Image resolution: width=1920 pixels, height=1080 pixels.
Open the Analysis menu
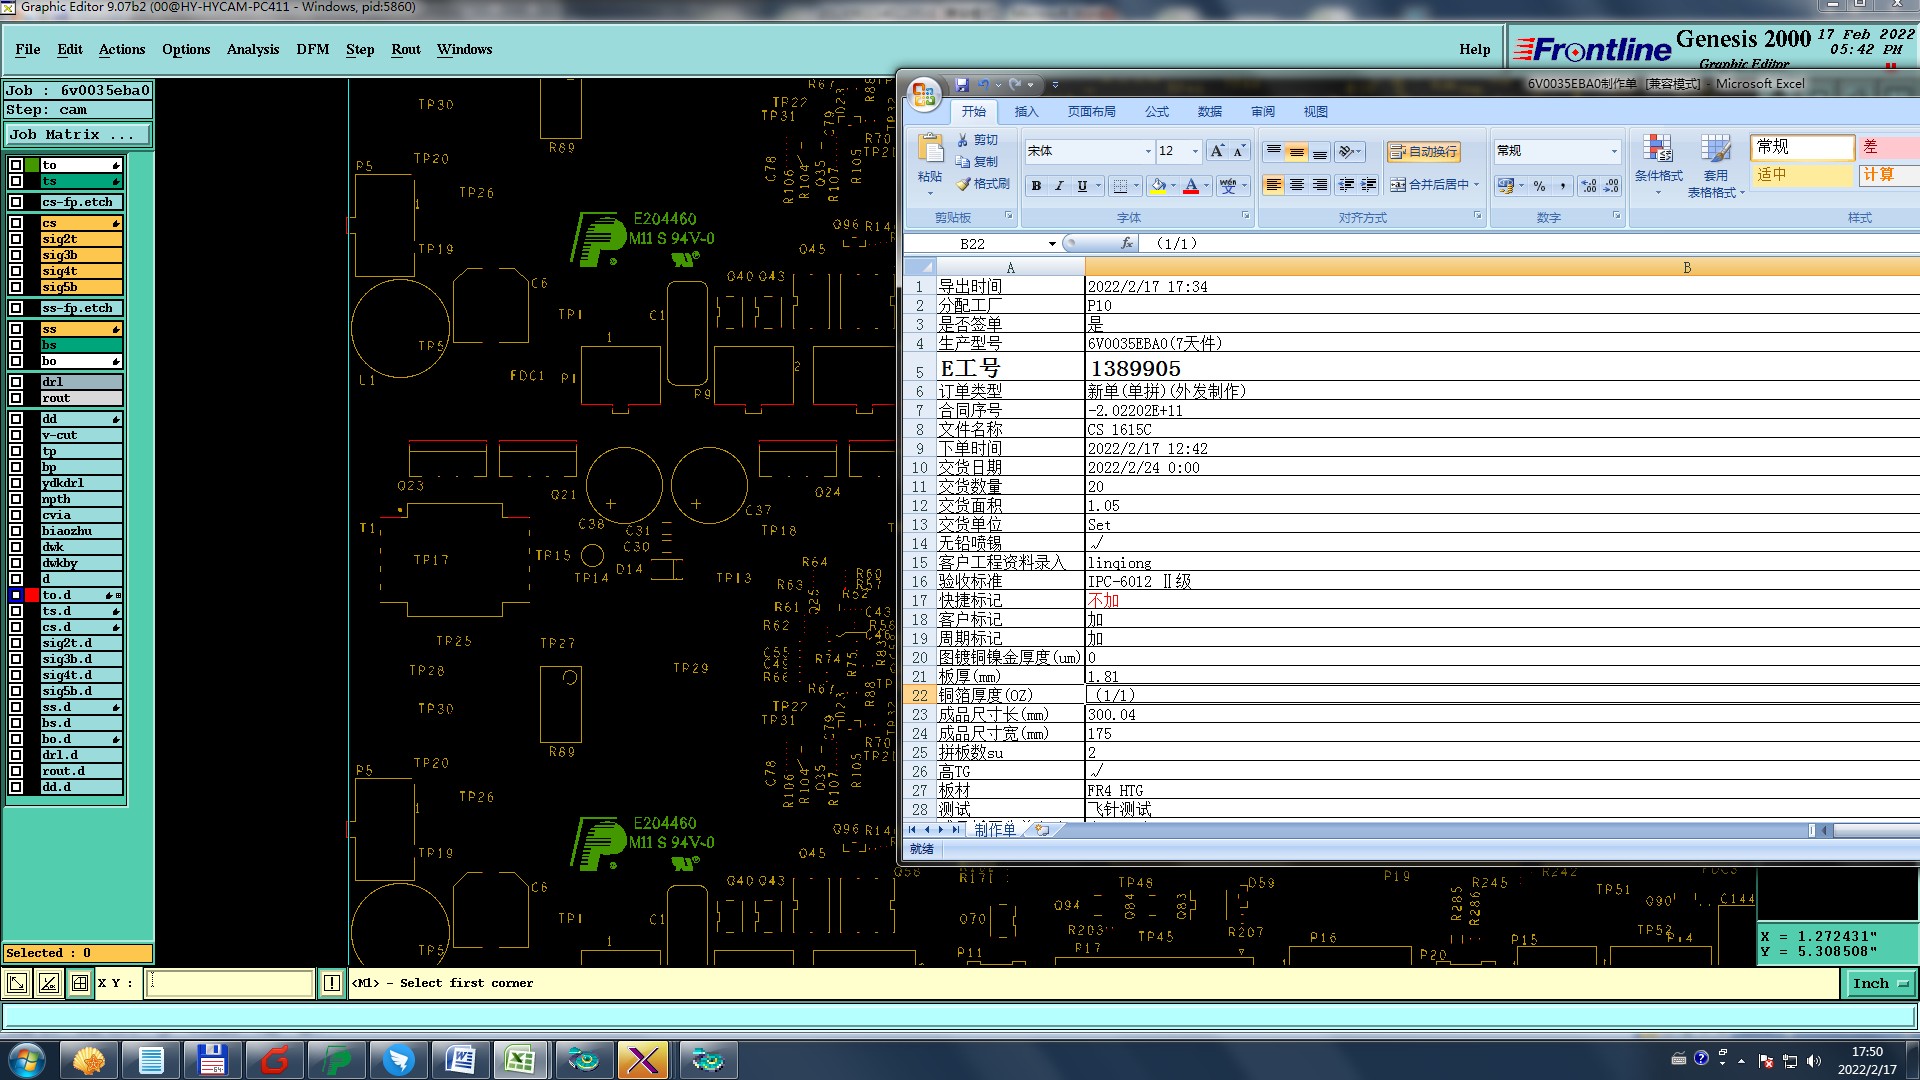click(252, 49)
